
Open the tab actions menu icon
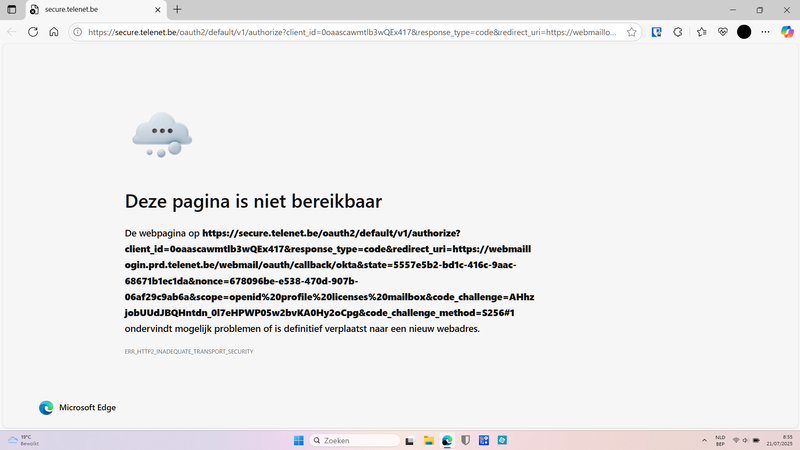tap(12, 10)
